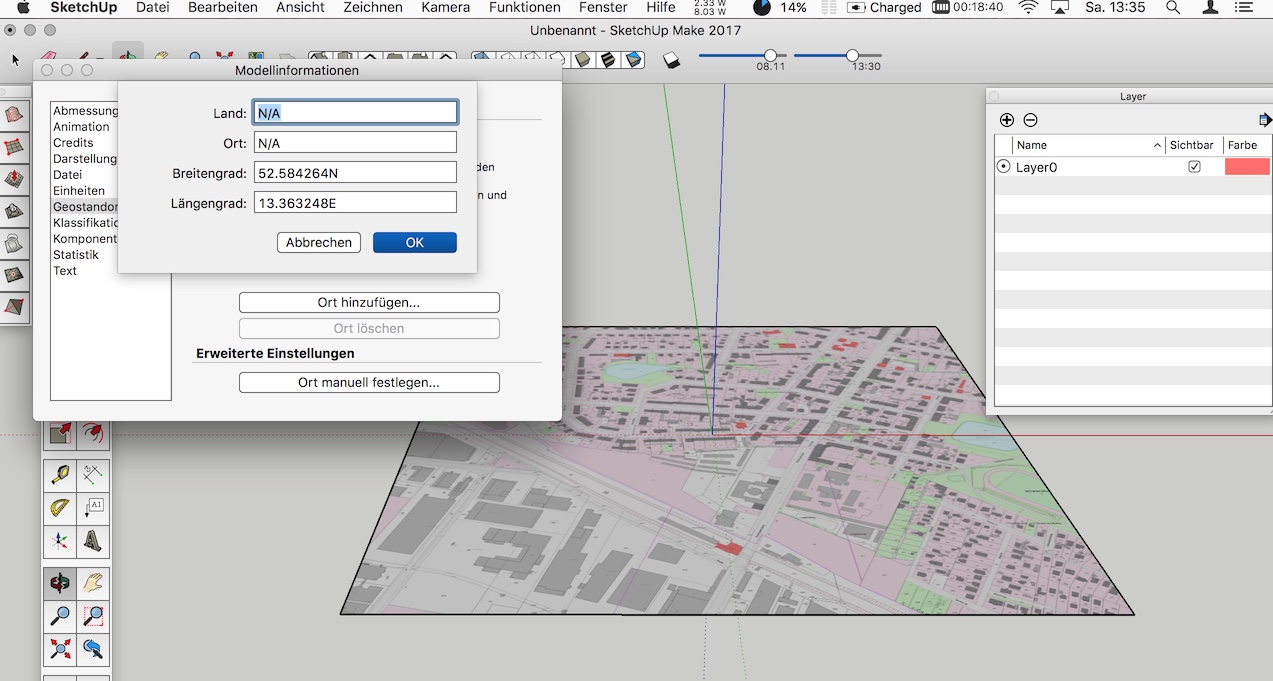Select the Tape Measure tool
Image resolution: width=1273 pixels, height=681 pixels.
pos(60,475)
